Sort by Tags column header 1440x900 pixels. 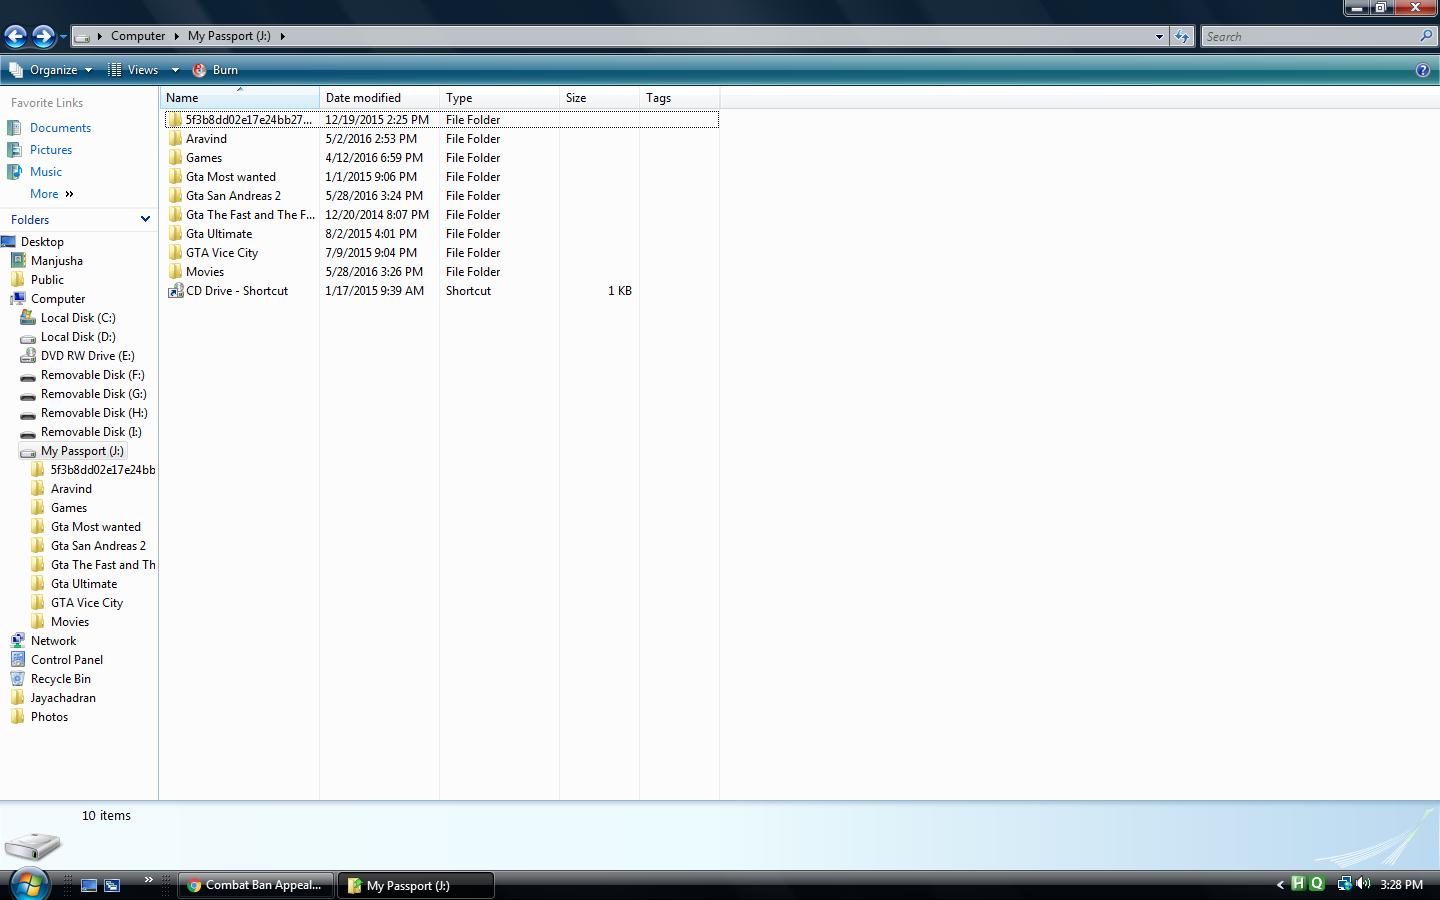(679, 98)
